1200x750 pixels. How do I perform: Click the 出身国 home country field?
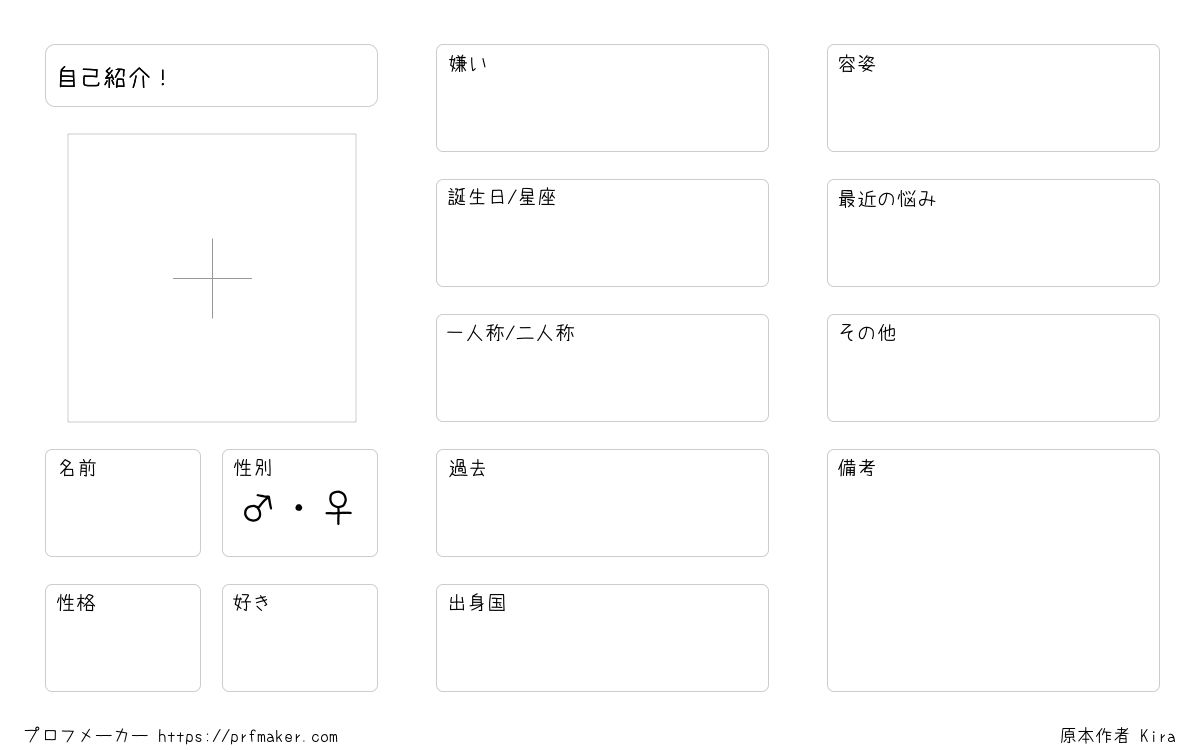pos(602,638)
